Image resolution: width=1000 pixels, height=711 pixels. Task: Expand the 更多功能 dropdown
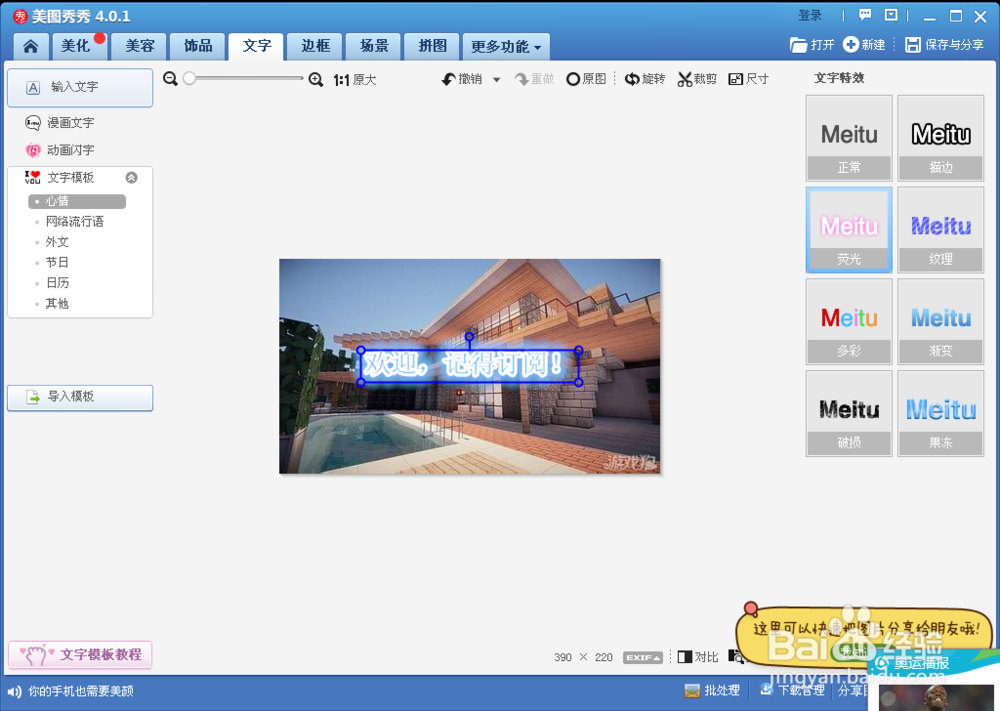coord(506,47)
